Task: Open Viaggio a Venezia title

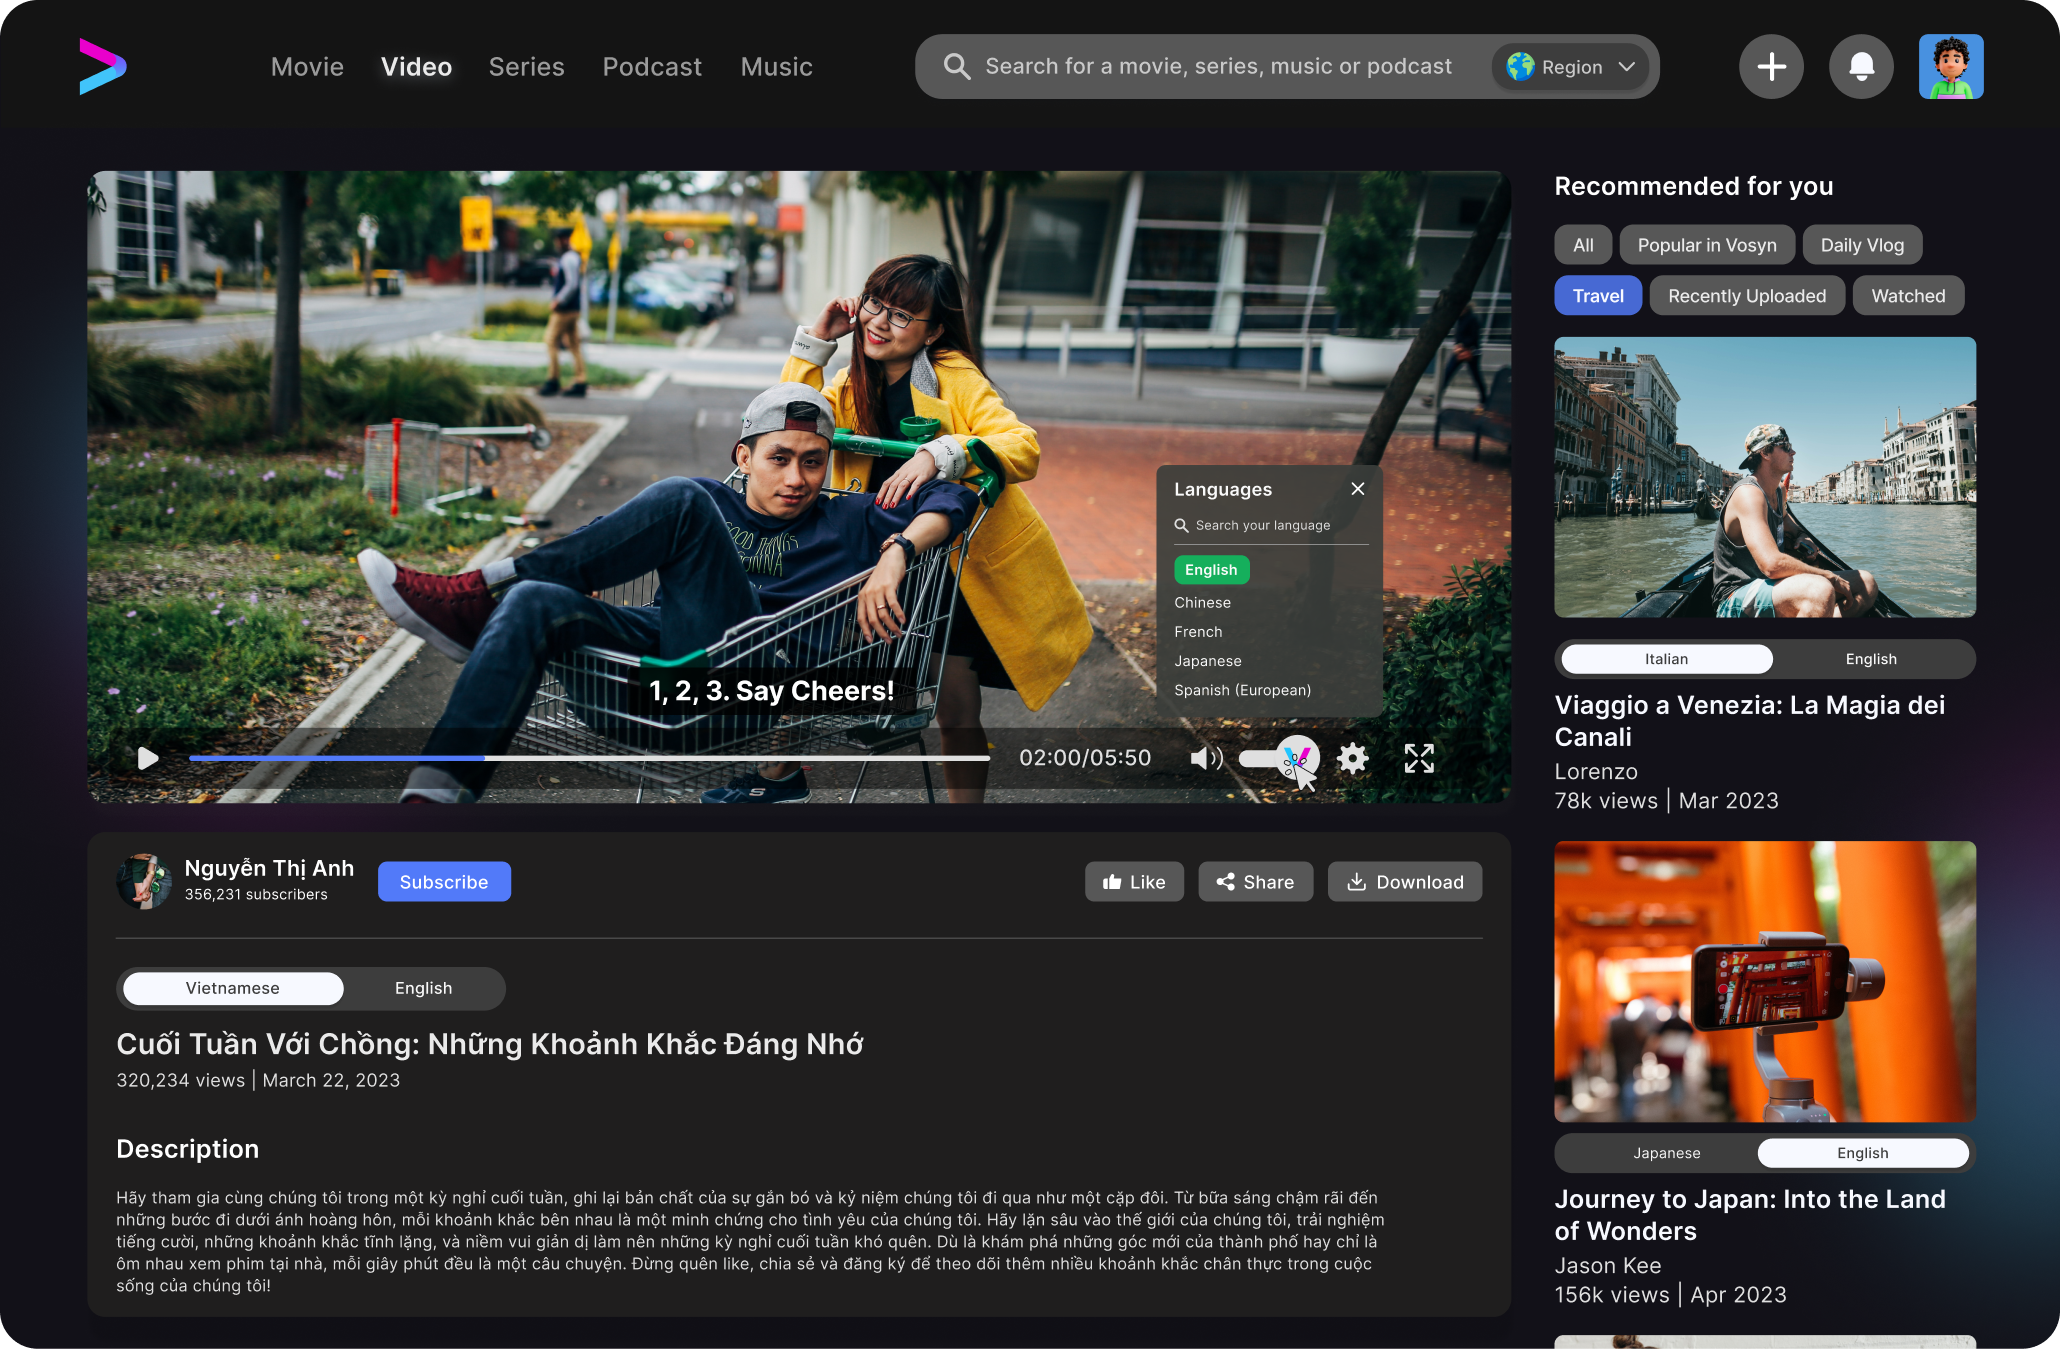Action: [1749, 721]
